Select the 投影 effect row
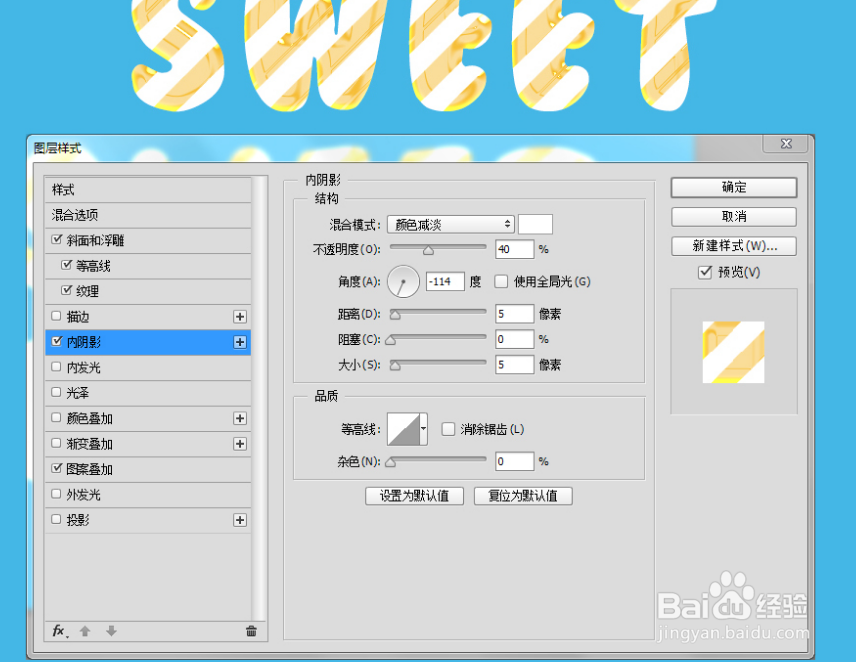The height and width of the screenshot is (662, 856). tap(148, 520)
